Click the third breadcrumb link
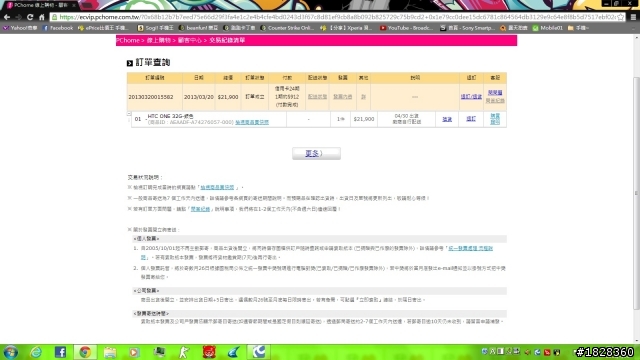 pyautogui.click(x=190, y=40)
